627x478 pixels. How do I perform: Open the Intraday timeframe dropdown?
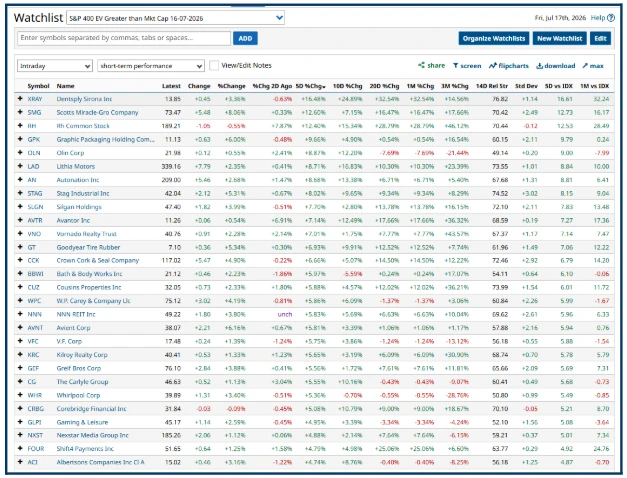(x=55, y=66)
